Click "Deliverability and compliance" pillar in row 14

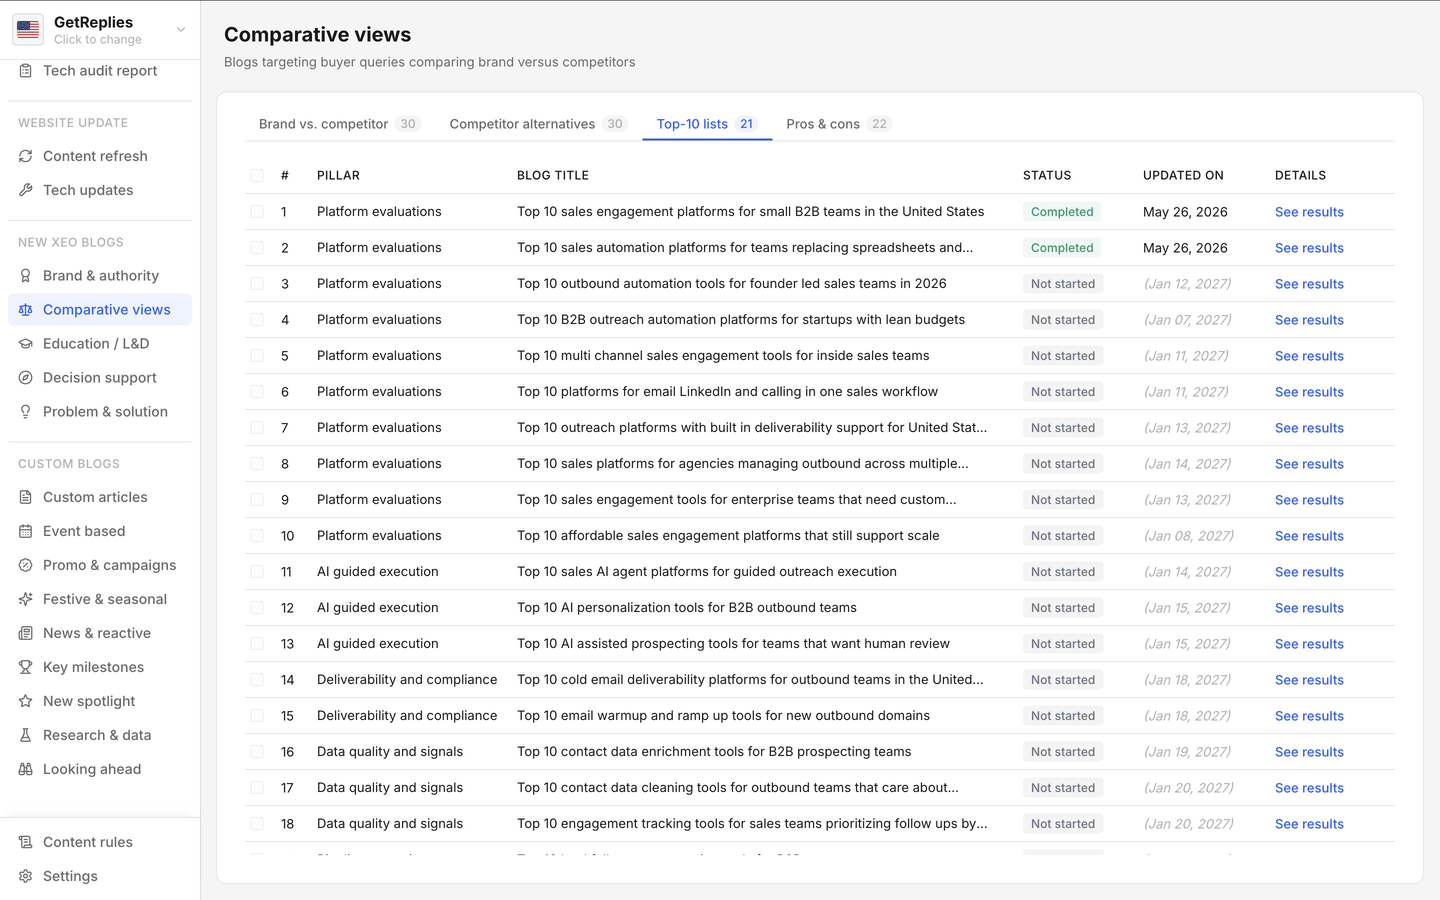point(407,680)
